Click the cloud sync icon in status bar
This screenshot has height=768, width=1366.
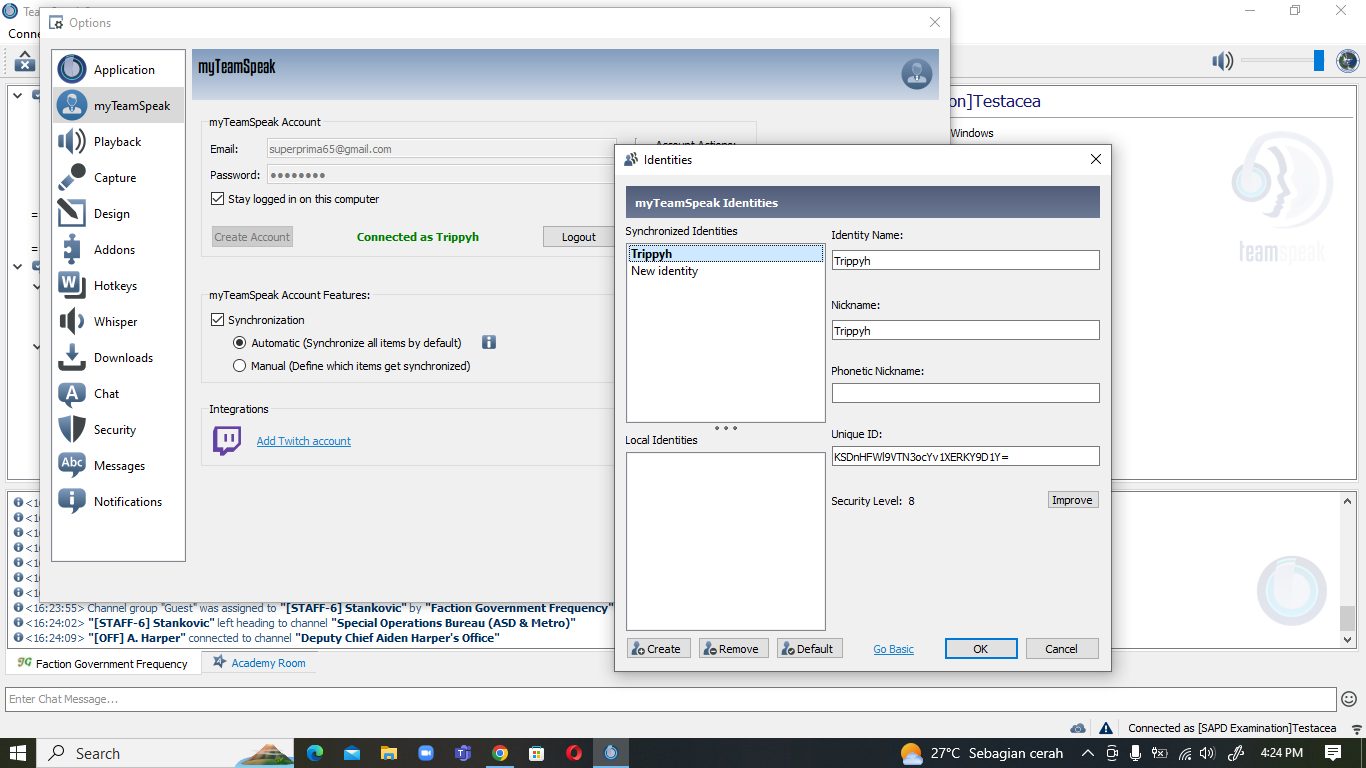pos(1078,728)
